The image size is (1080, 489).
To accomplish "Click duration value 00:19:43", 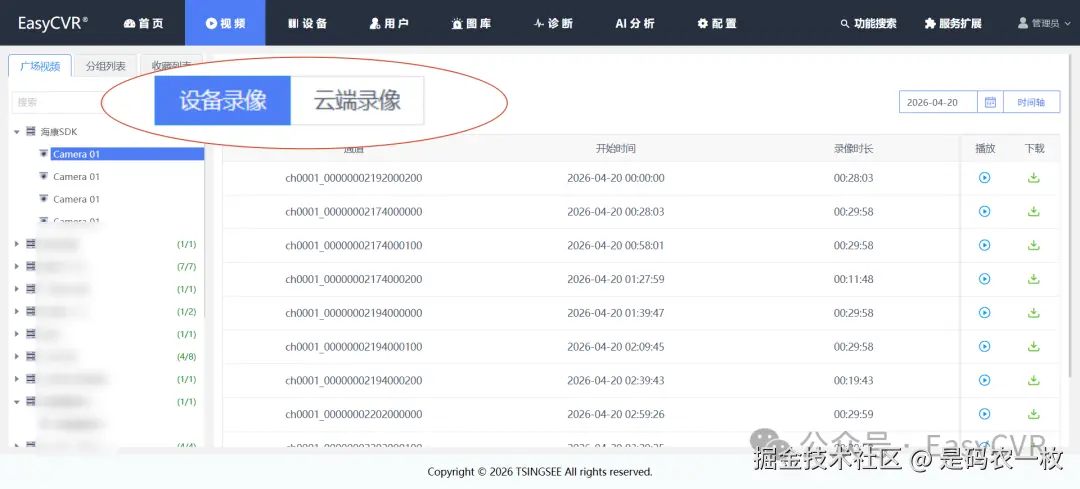I will (x=853, y=380).
